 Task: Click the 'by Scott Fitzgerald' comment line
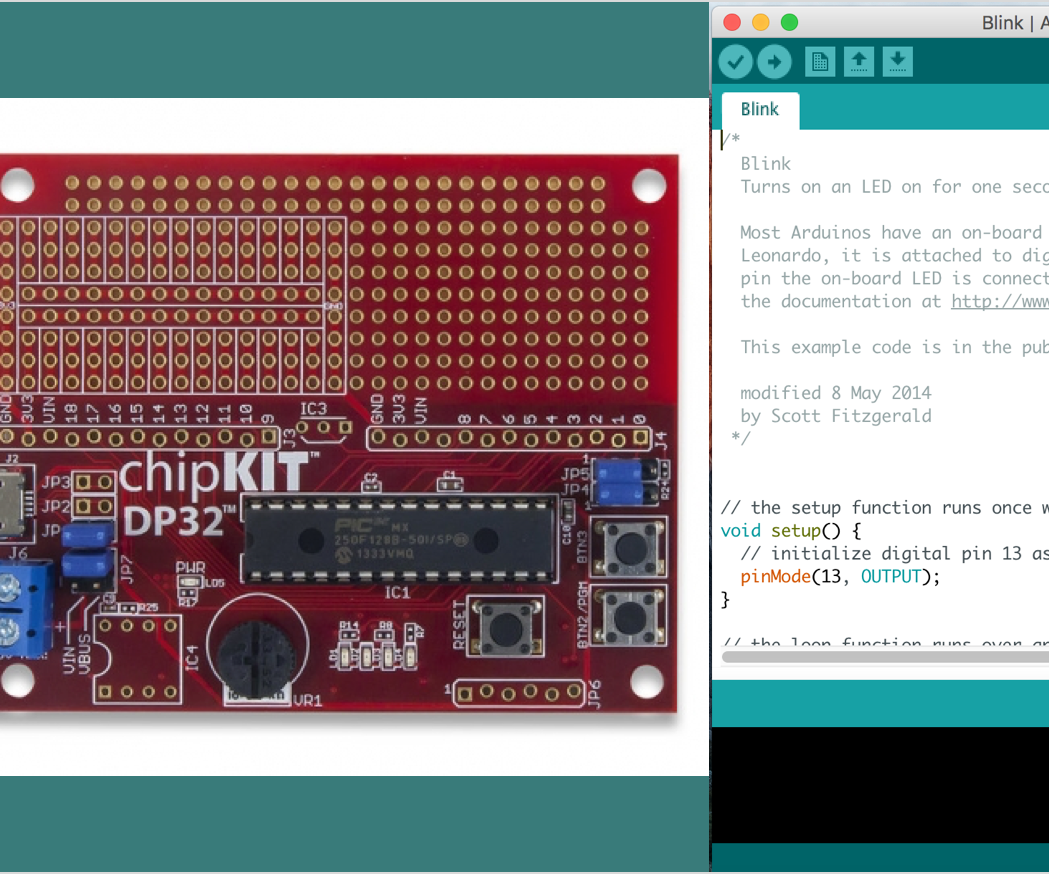836,416
